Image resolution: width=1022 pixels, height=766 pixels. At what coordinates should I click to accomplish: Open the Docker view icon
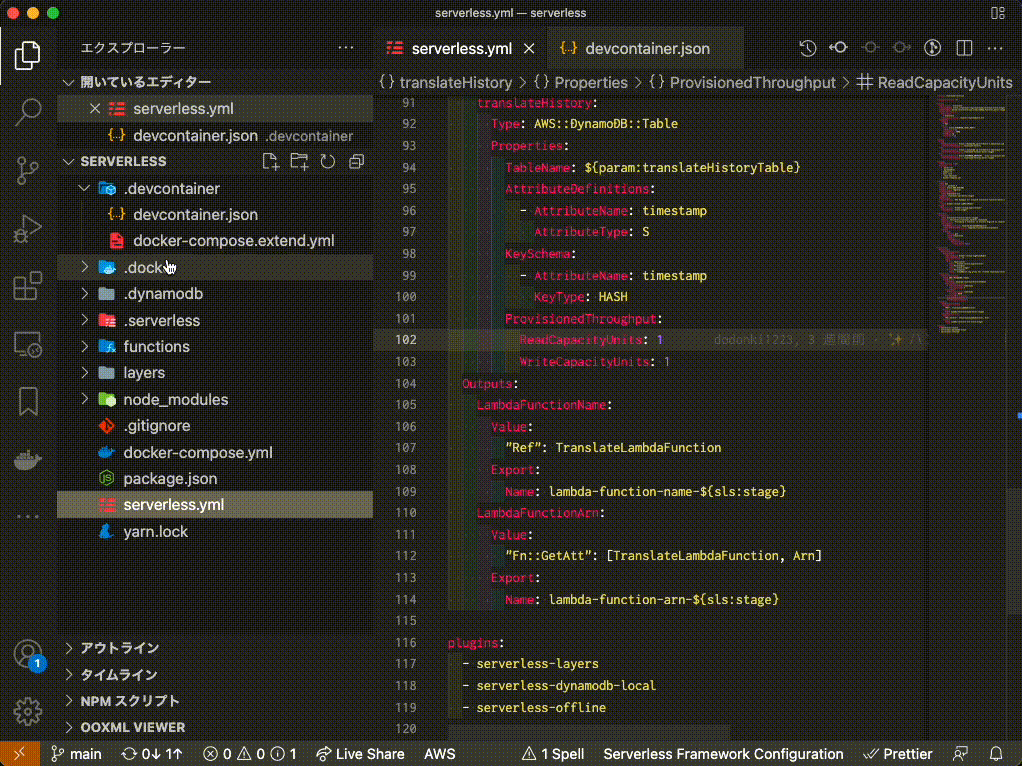pos(27,459)
